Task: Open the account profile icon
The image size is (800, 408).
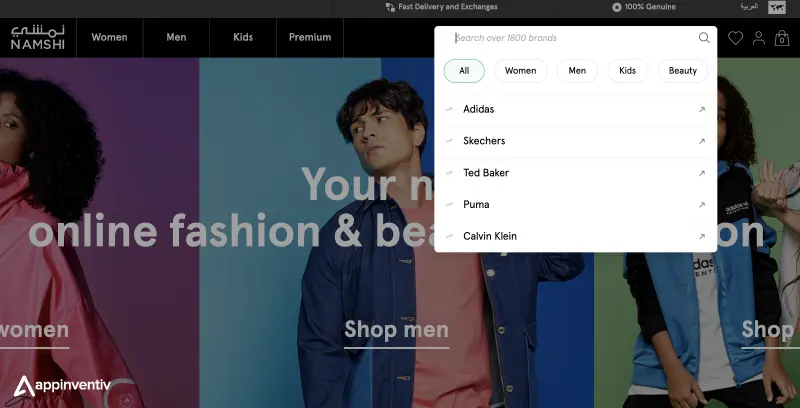Action: 759,38
